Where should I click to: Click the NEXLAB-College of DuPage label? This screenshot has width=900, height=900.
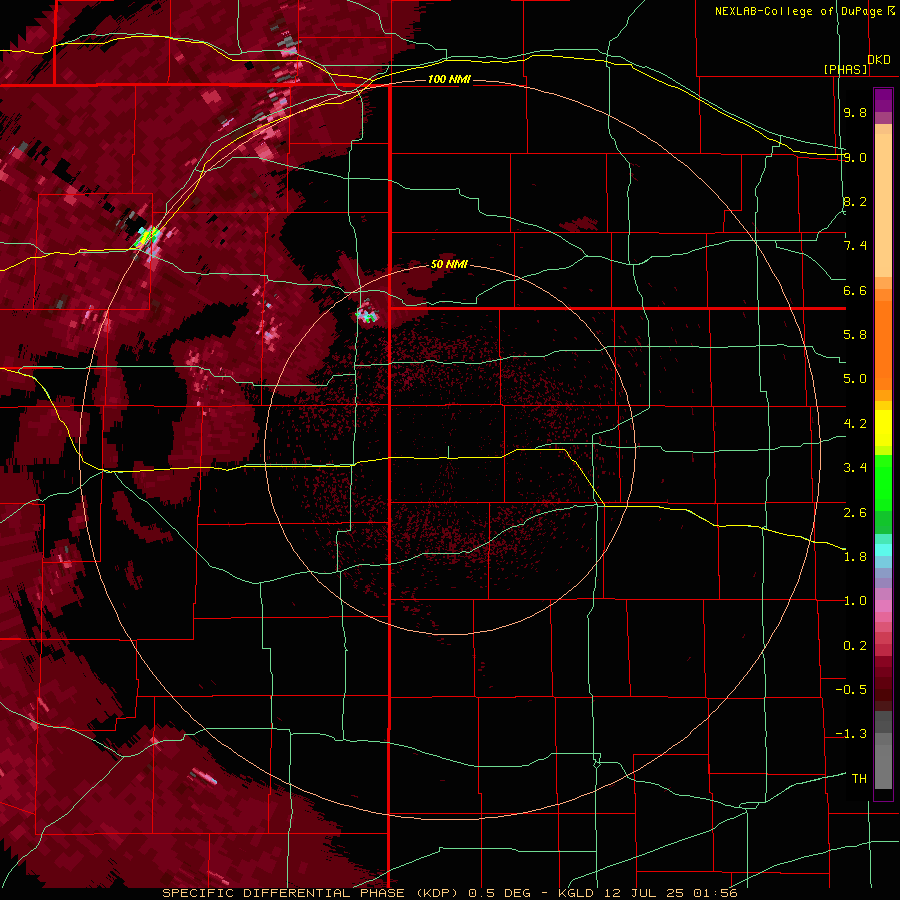[799, 11]
